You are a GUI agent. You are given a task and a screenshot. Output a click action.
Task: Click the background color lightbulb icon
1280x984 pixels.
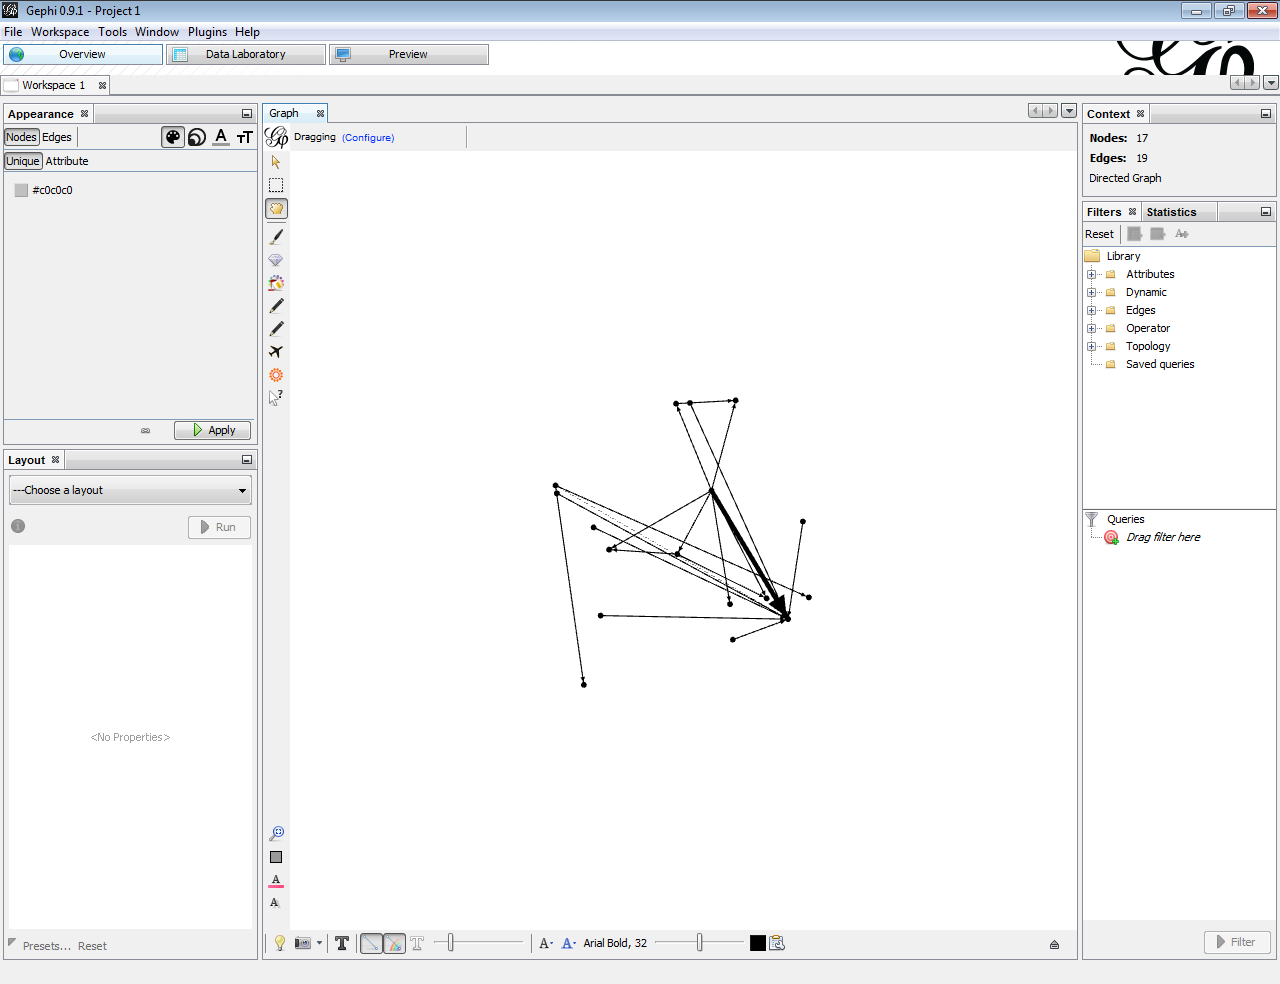(x=280, y=943)
